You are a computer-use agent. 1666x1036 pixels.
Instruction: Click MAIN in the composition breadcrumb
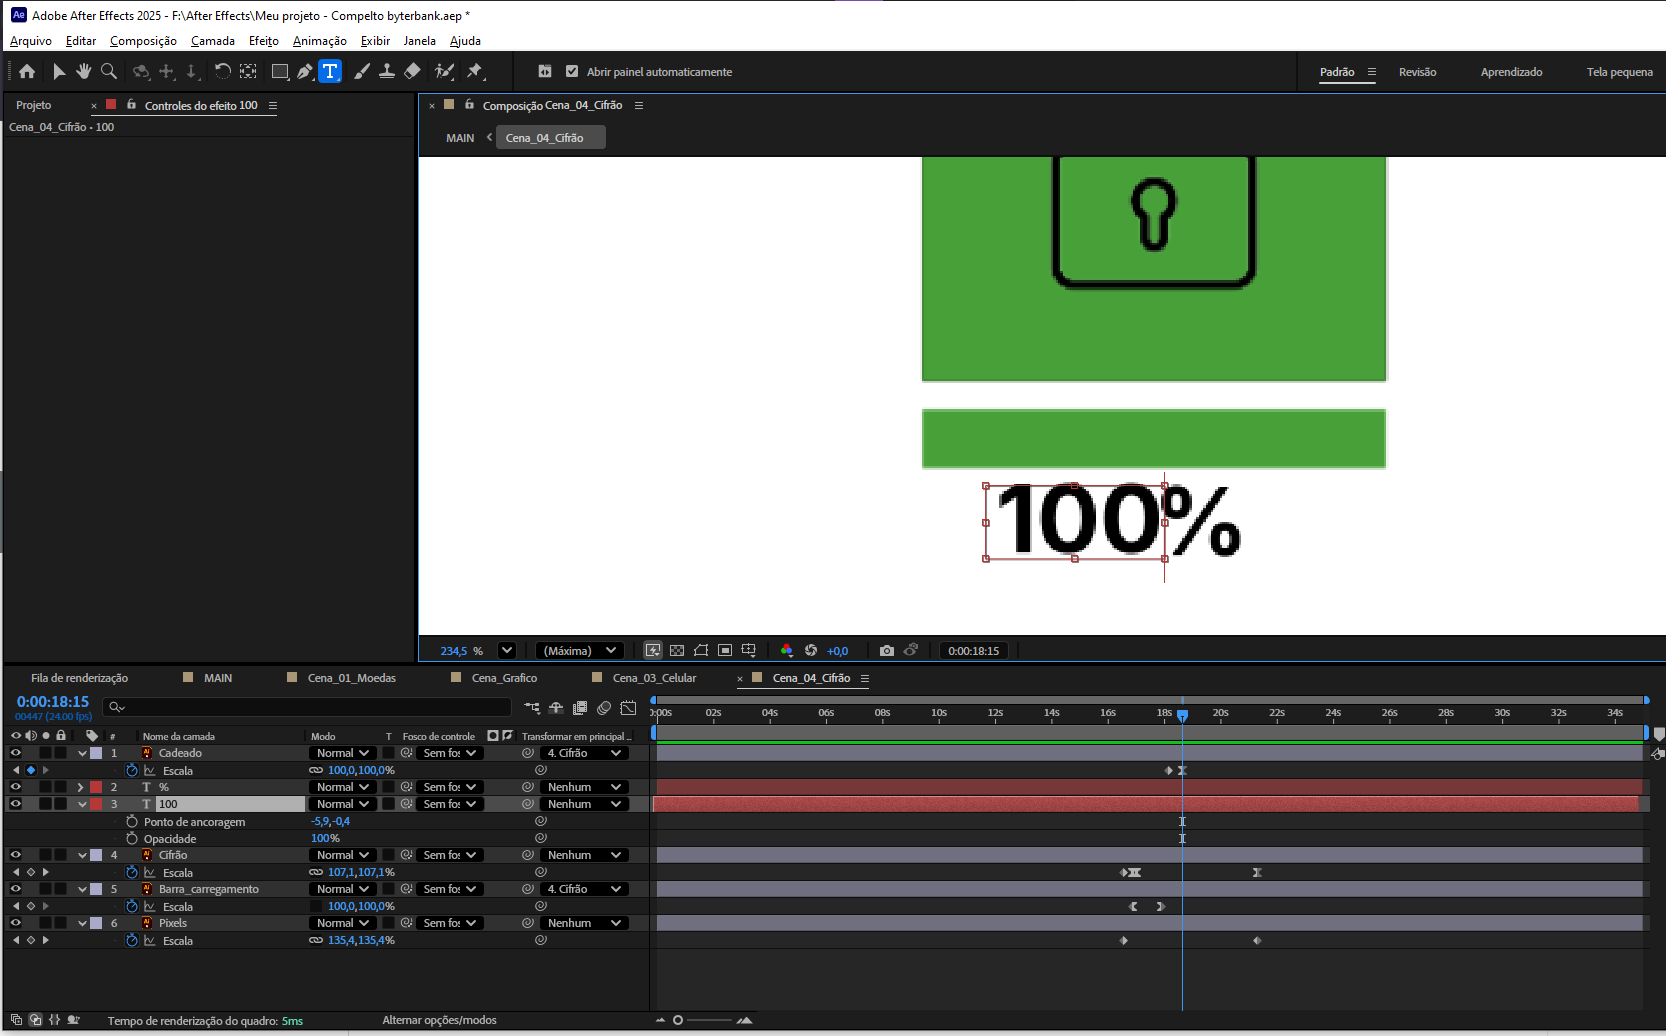(460, 138)
